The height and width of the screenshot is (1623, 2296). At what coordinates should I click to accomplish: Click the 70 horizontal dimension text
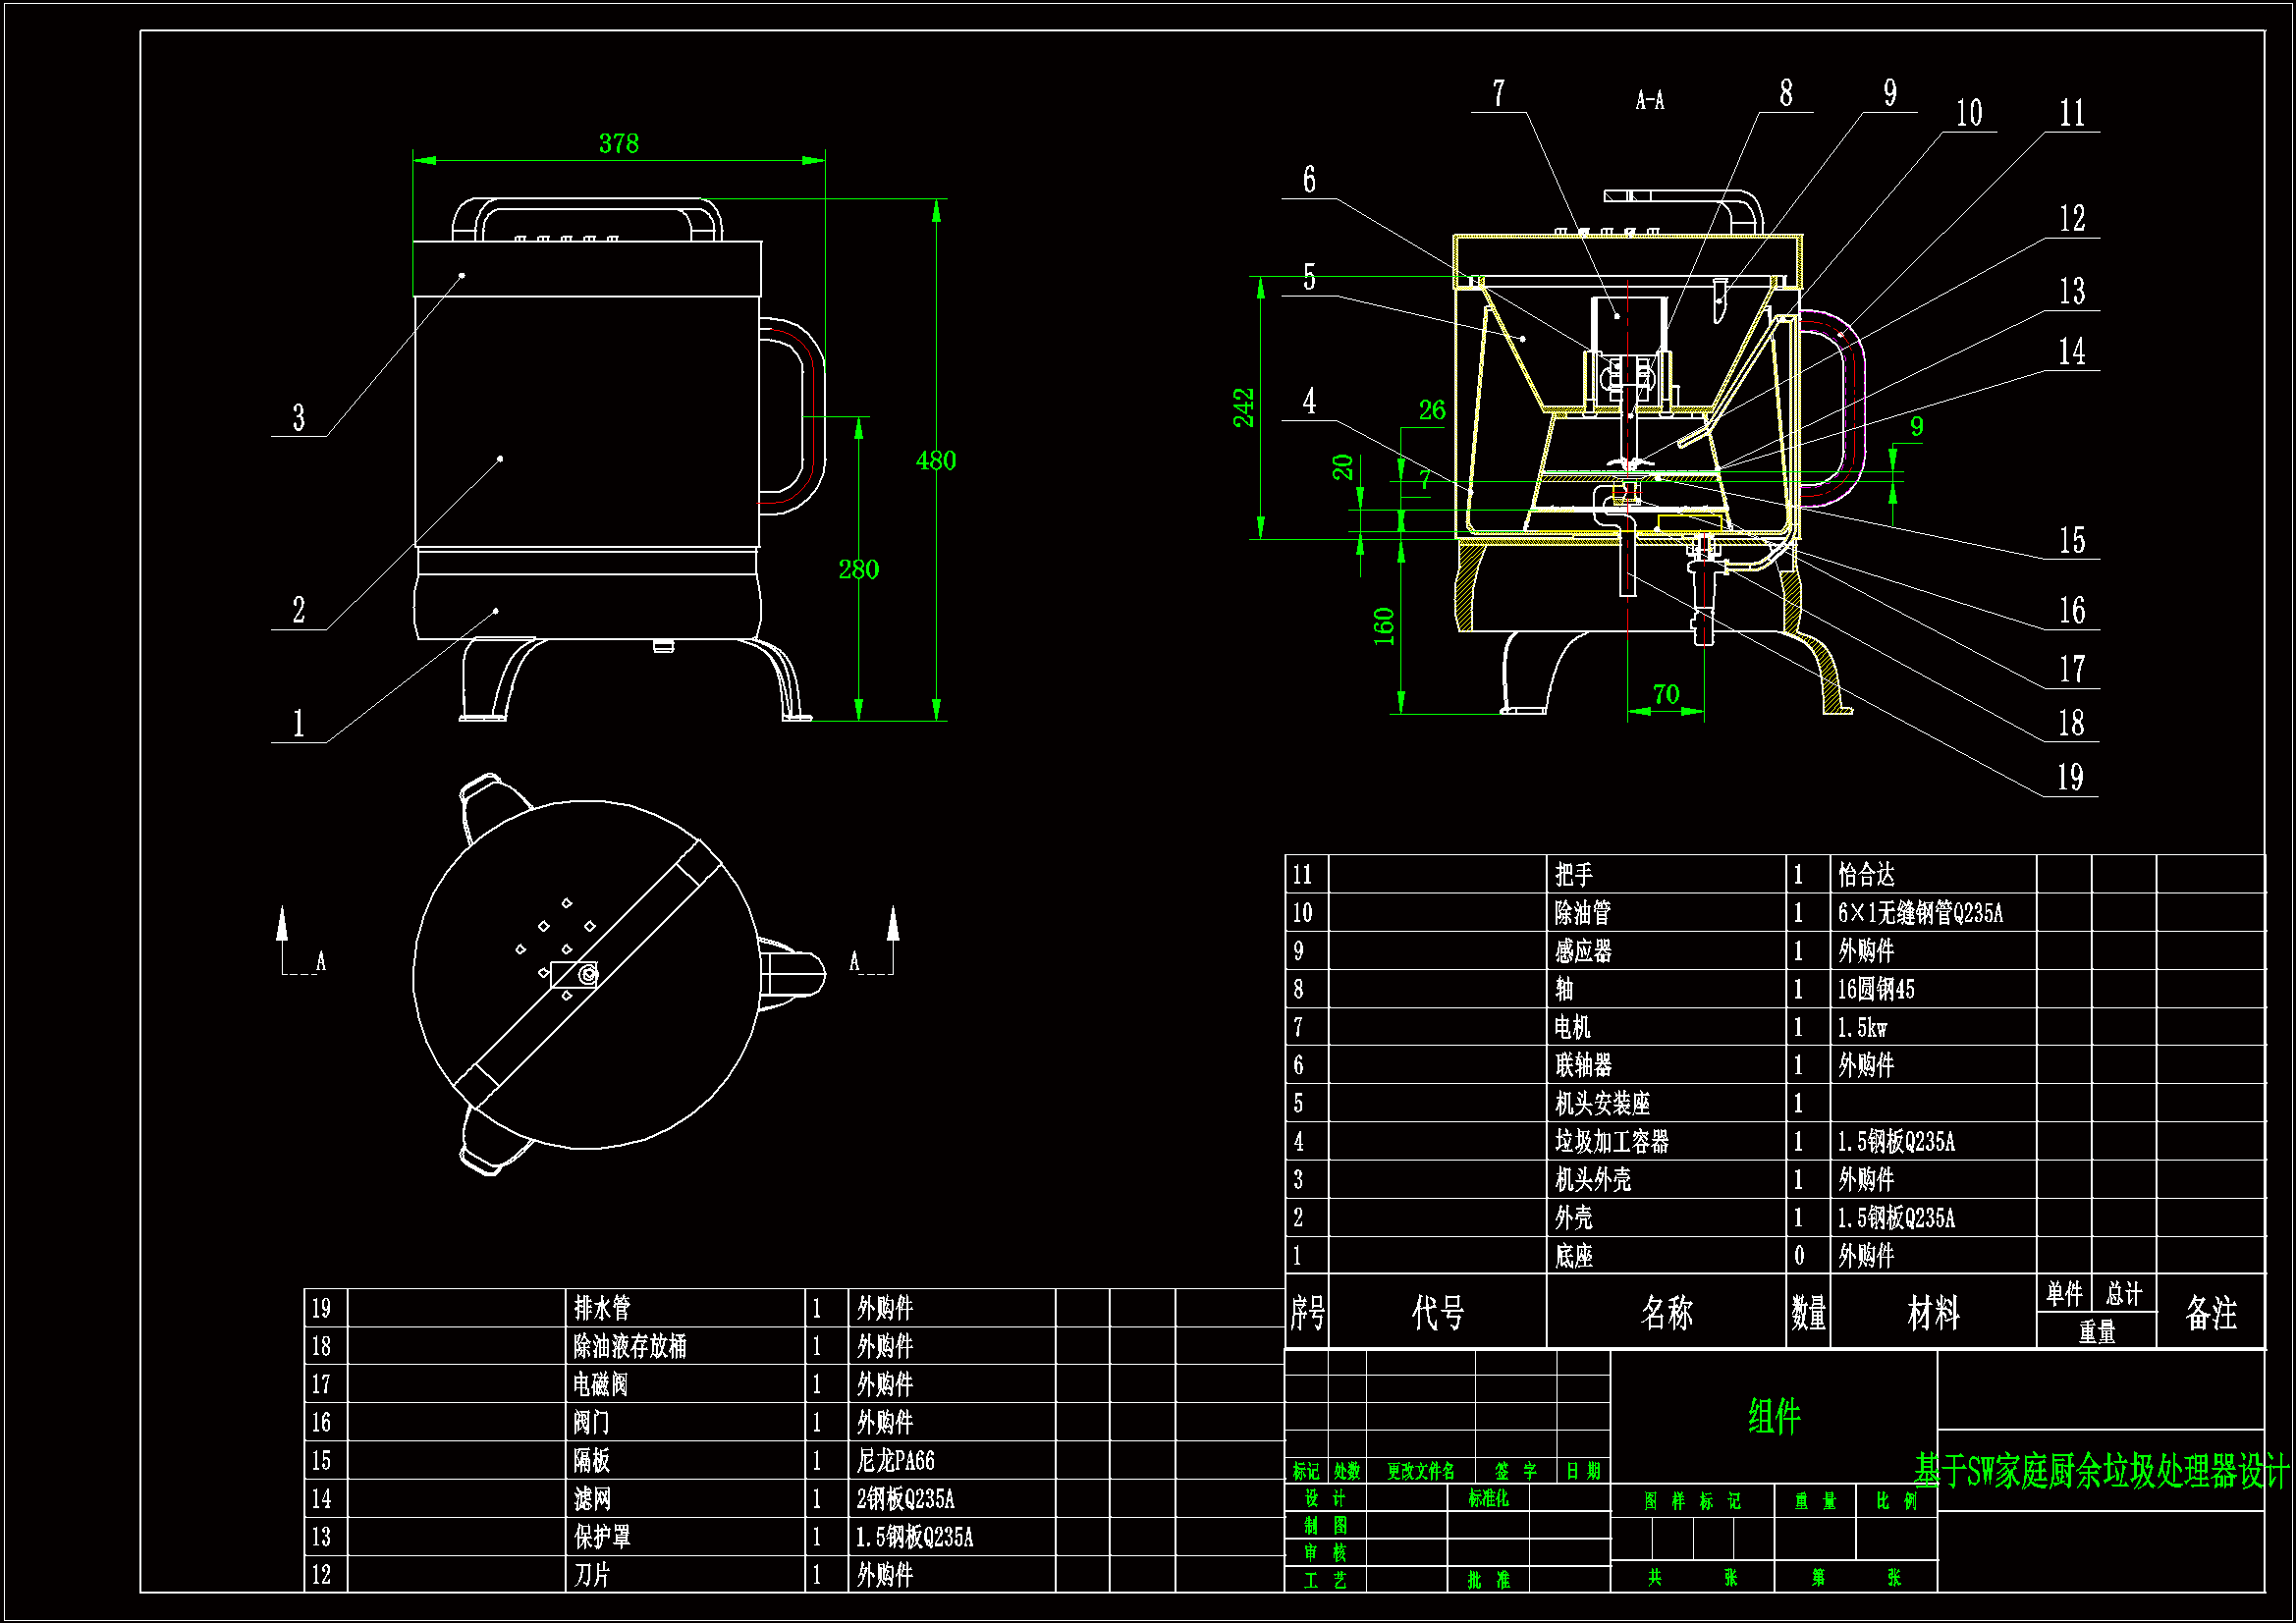point(1665,694)
